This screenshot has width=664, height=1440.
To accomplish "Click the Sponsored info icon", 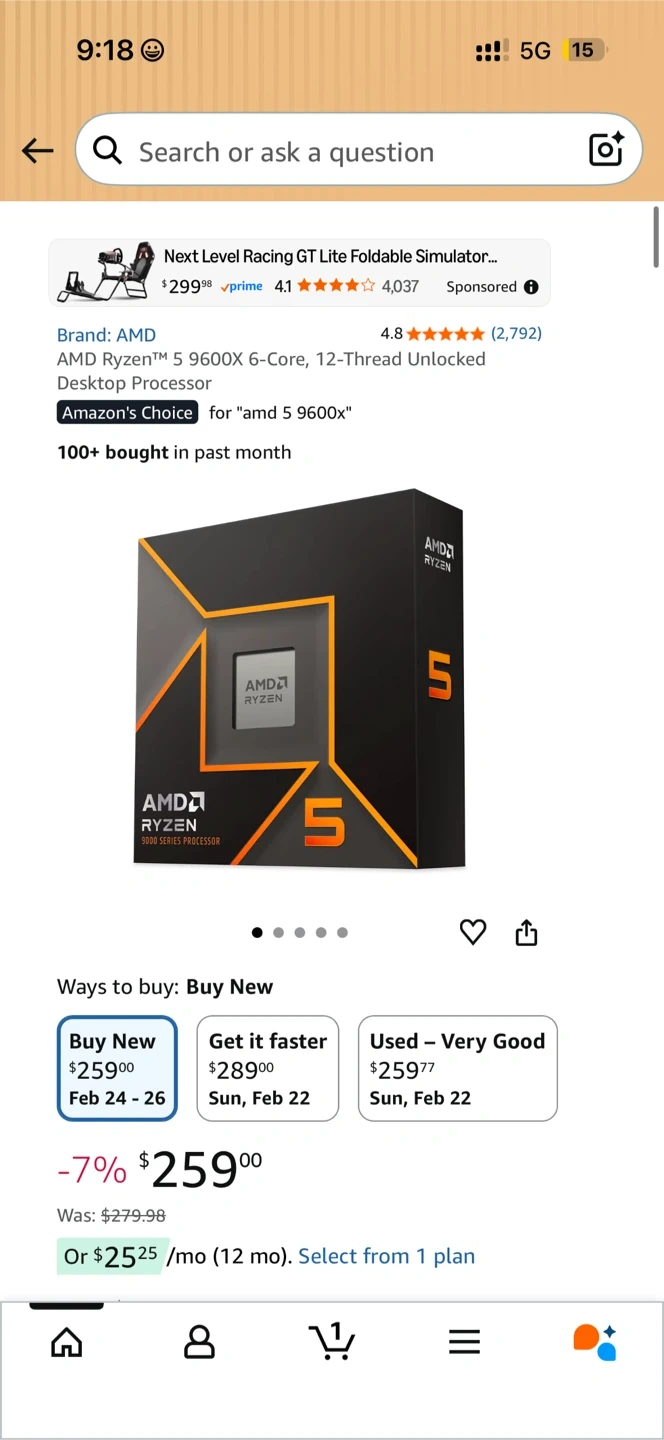I will click(531, 287).
